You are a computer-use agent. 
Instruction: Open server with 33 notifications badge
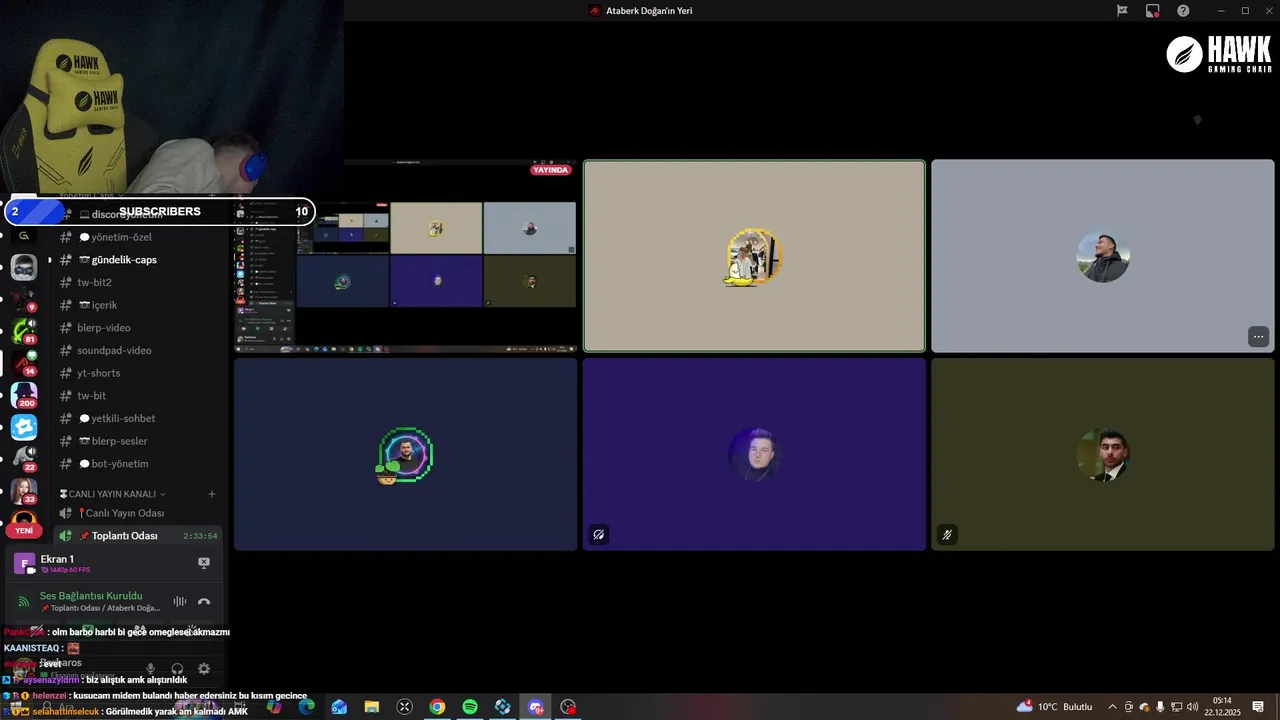pyautogui.click(x=24, y=491)
